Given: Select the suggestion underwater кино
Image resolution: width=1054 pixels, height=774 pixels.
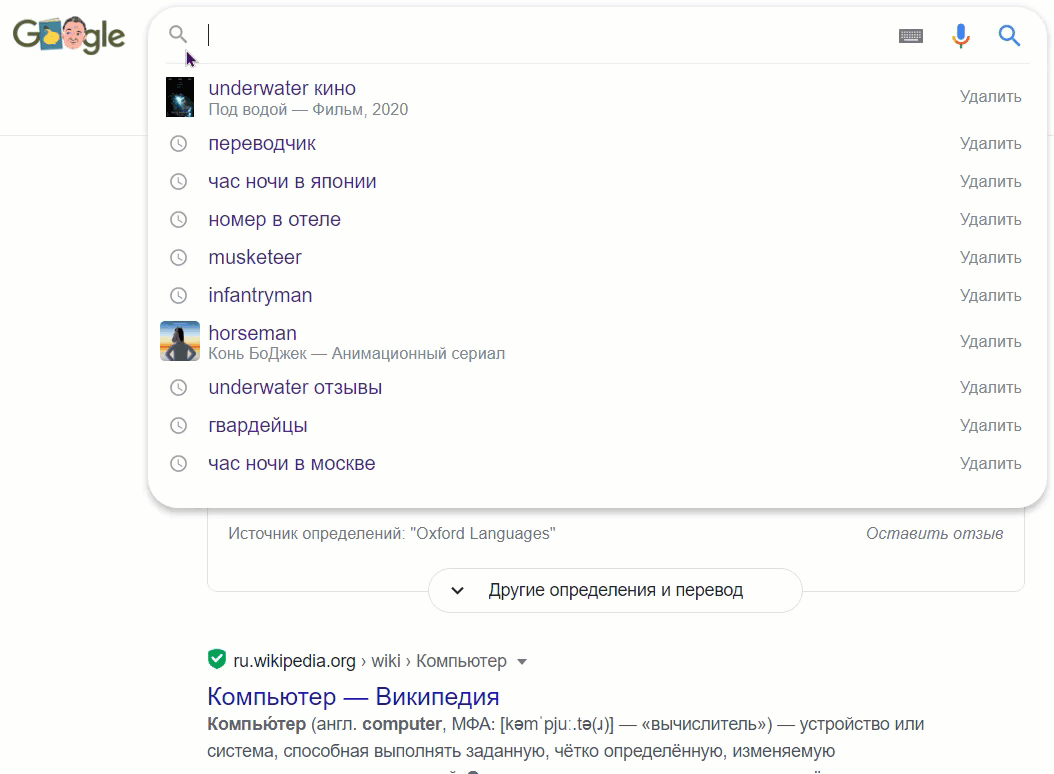Looking at the screenshot, I should 282,88.
